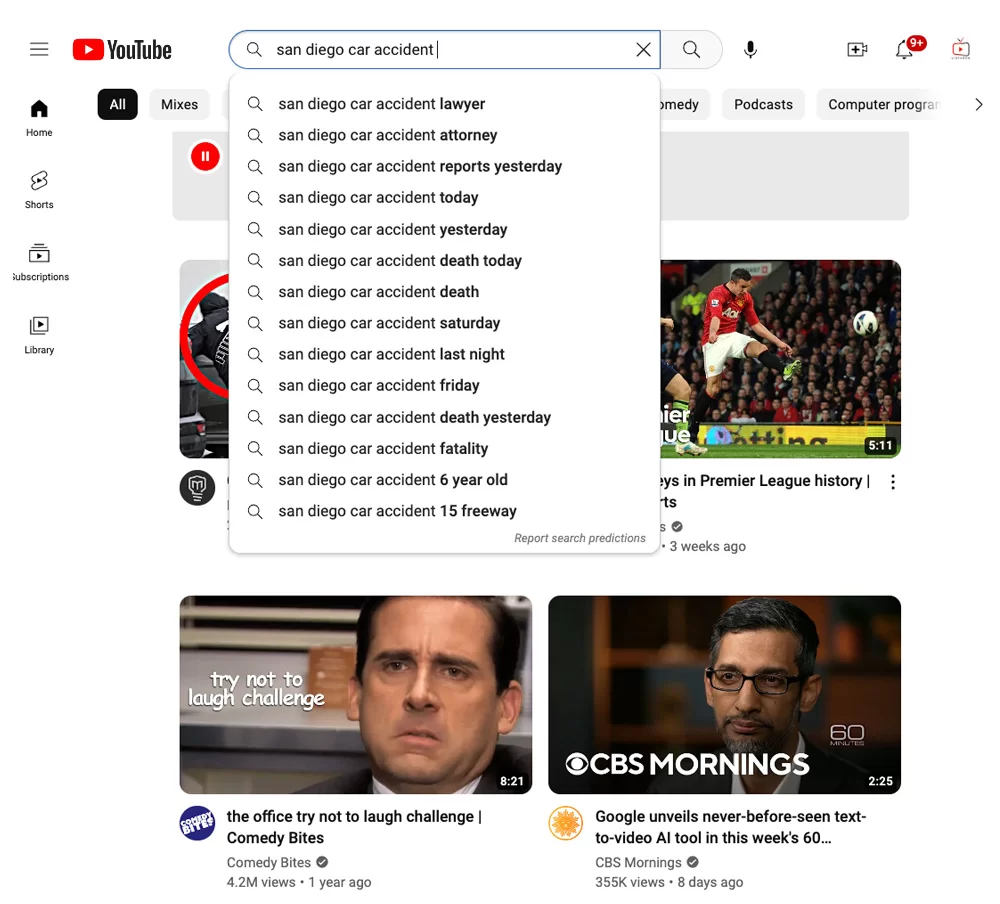Screen dimensions: 1000x904
Task: Choose suggestion 'san diego car accident lawyer'
Action: point(445,104)
